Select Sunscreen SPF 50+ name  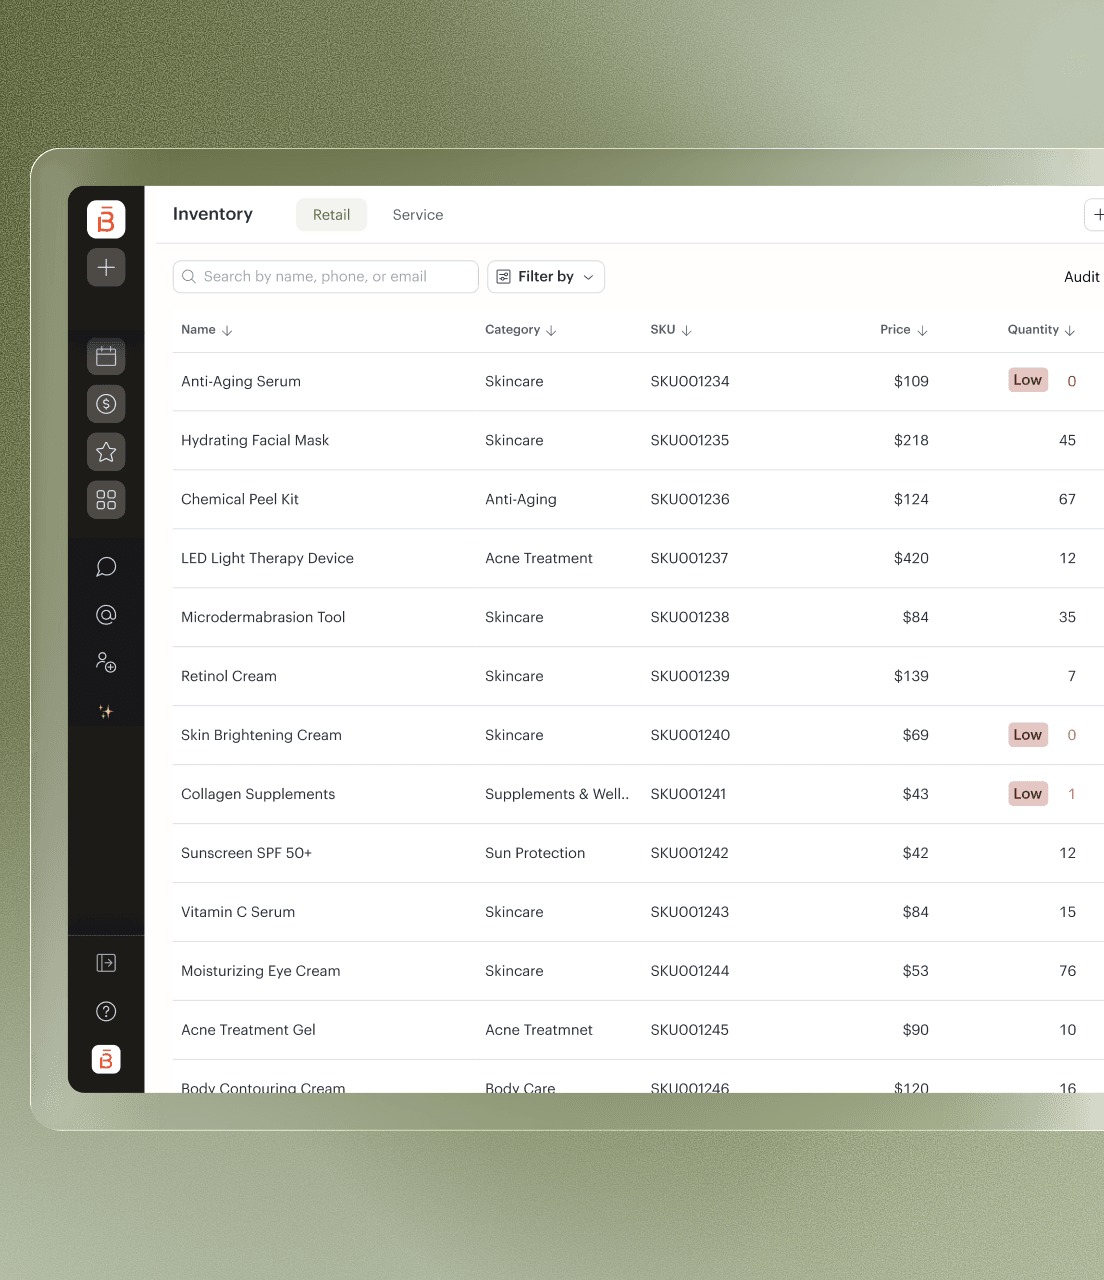(x=246, y=853)
